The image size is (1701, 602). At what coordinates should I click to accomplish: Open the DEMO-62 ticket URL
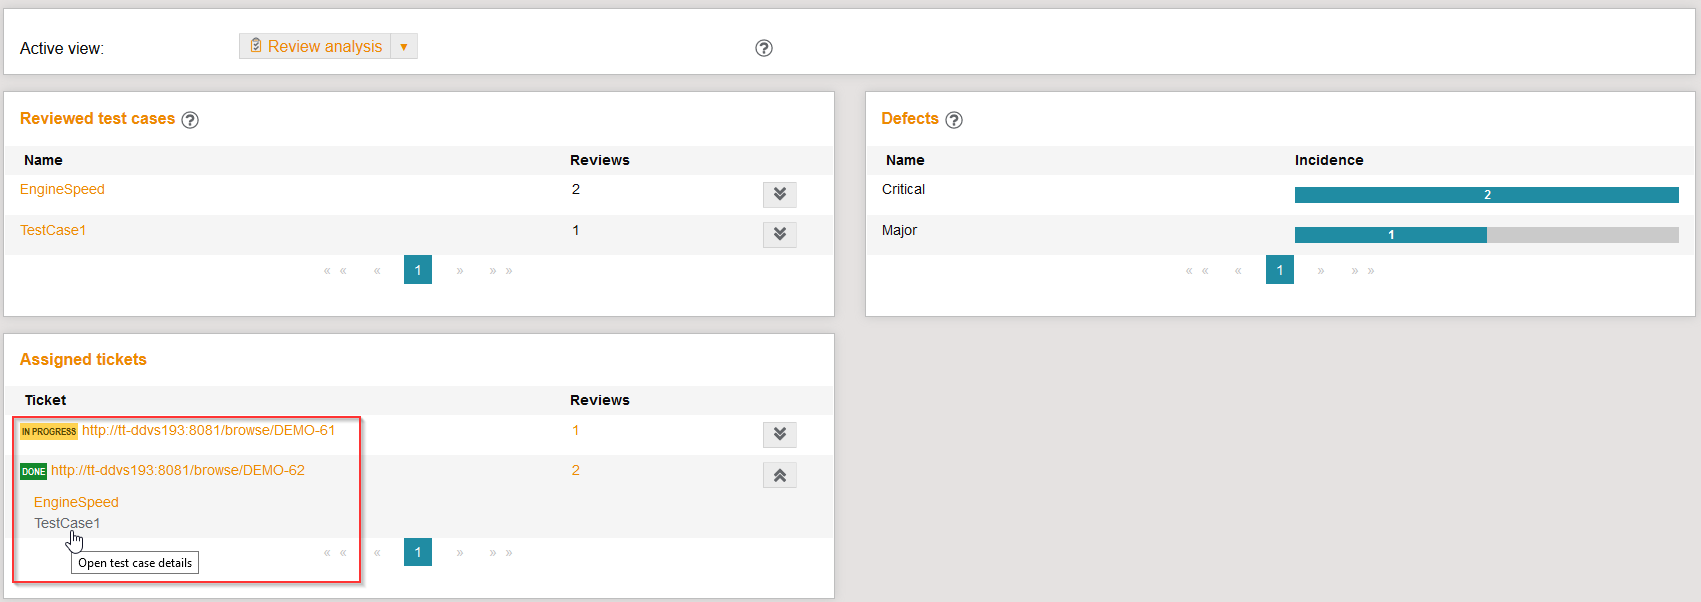tap(178, 471)
